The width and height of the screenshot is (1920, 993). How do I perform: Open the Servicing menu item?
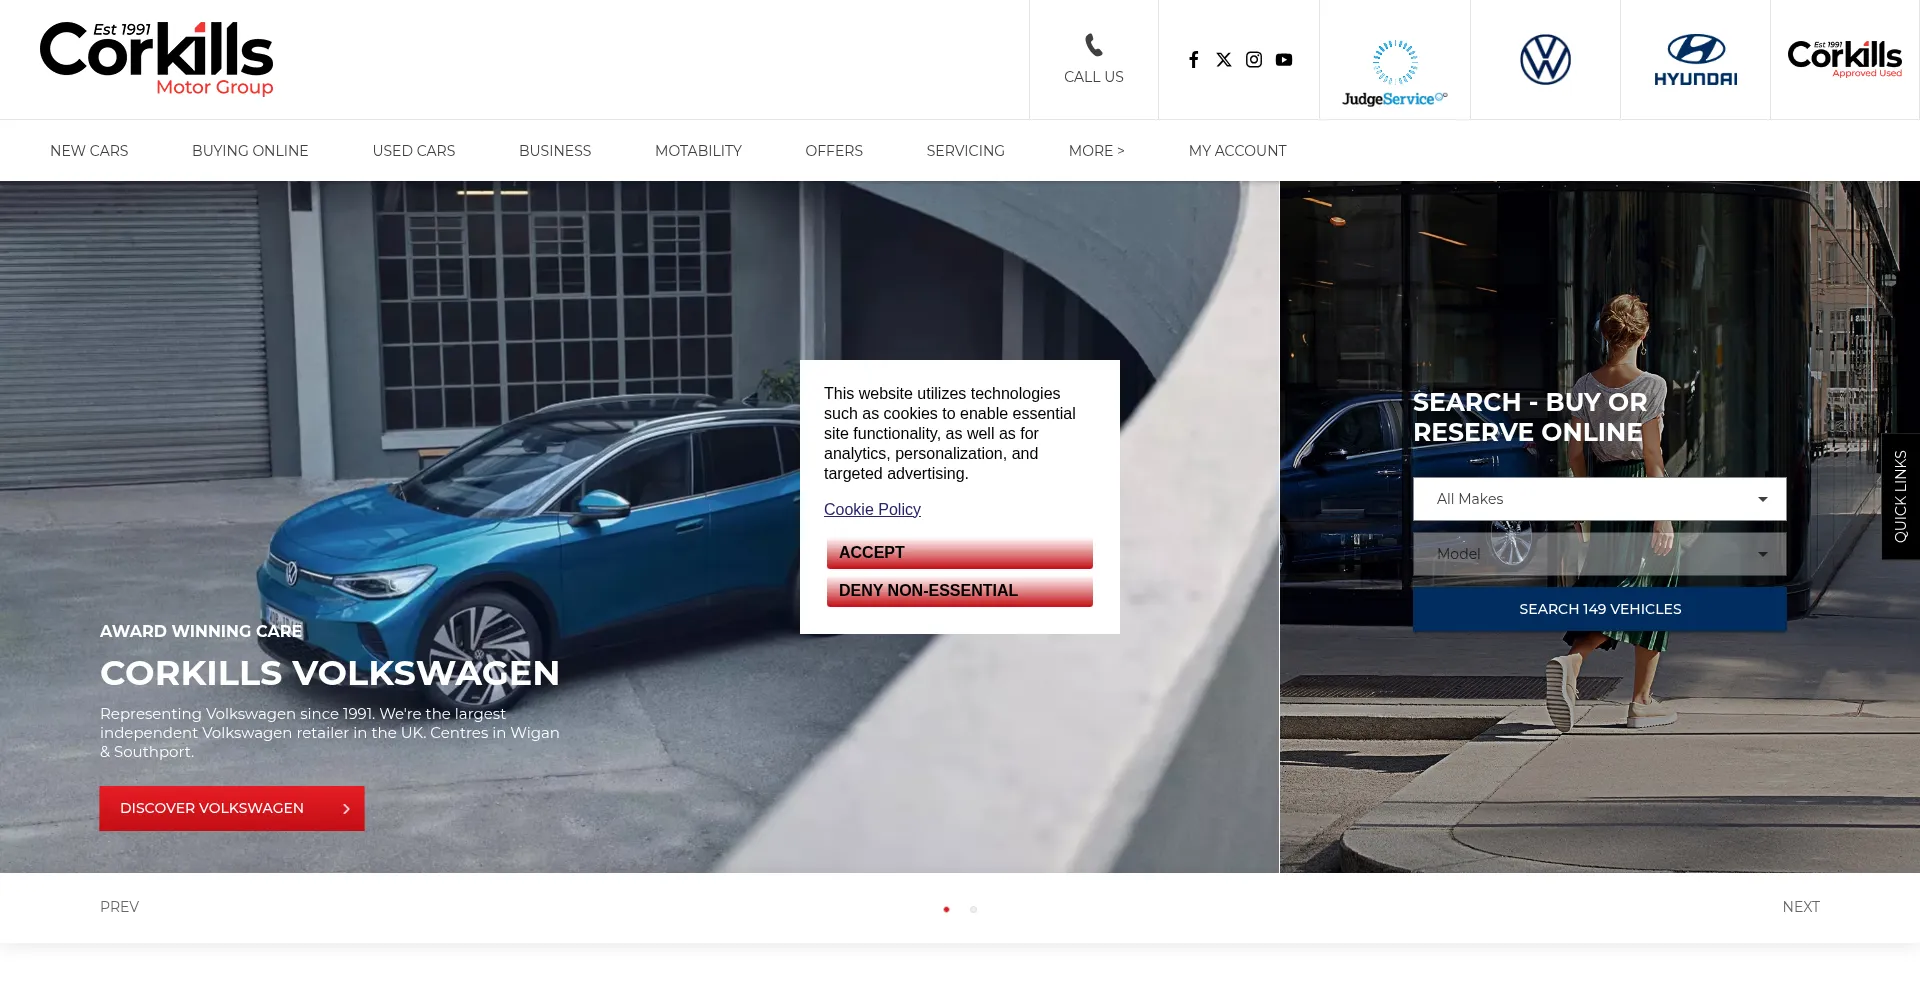966,151
